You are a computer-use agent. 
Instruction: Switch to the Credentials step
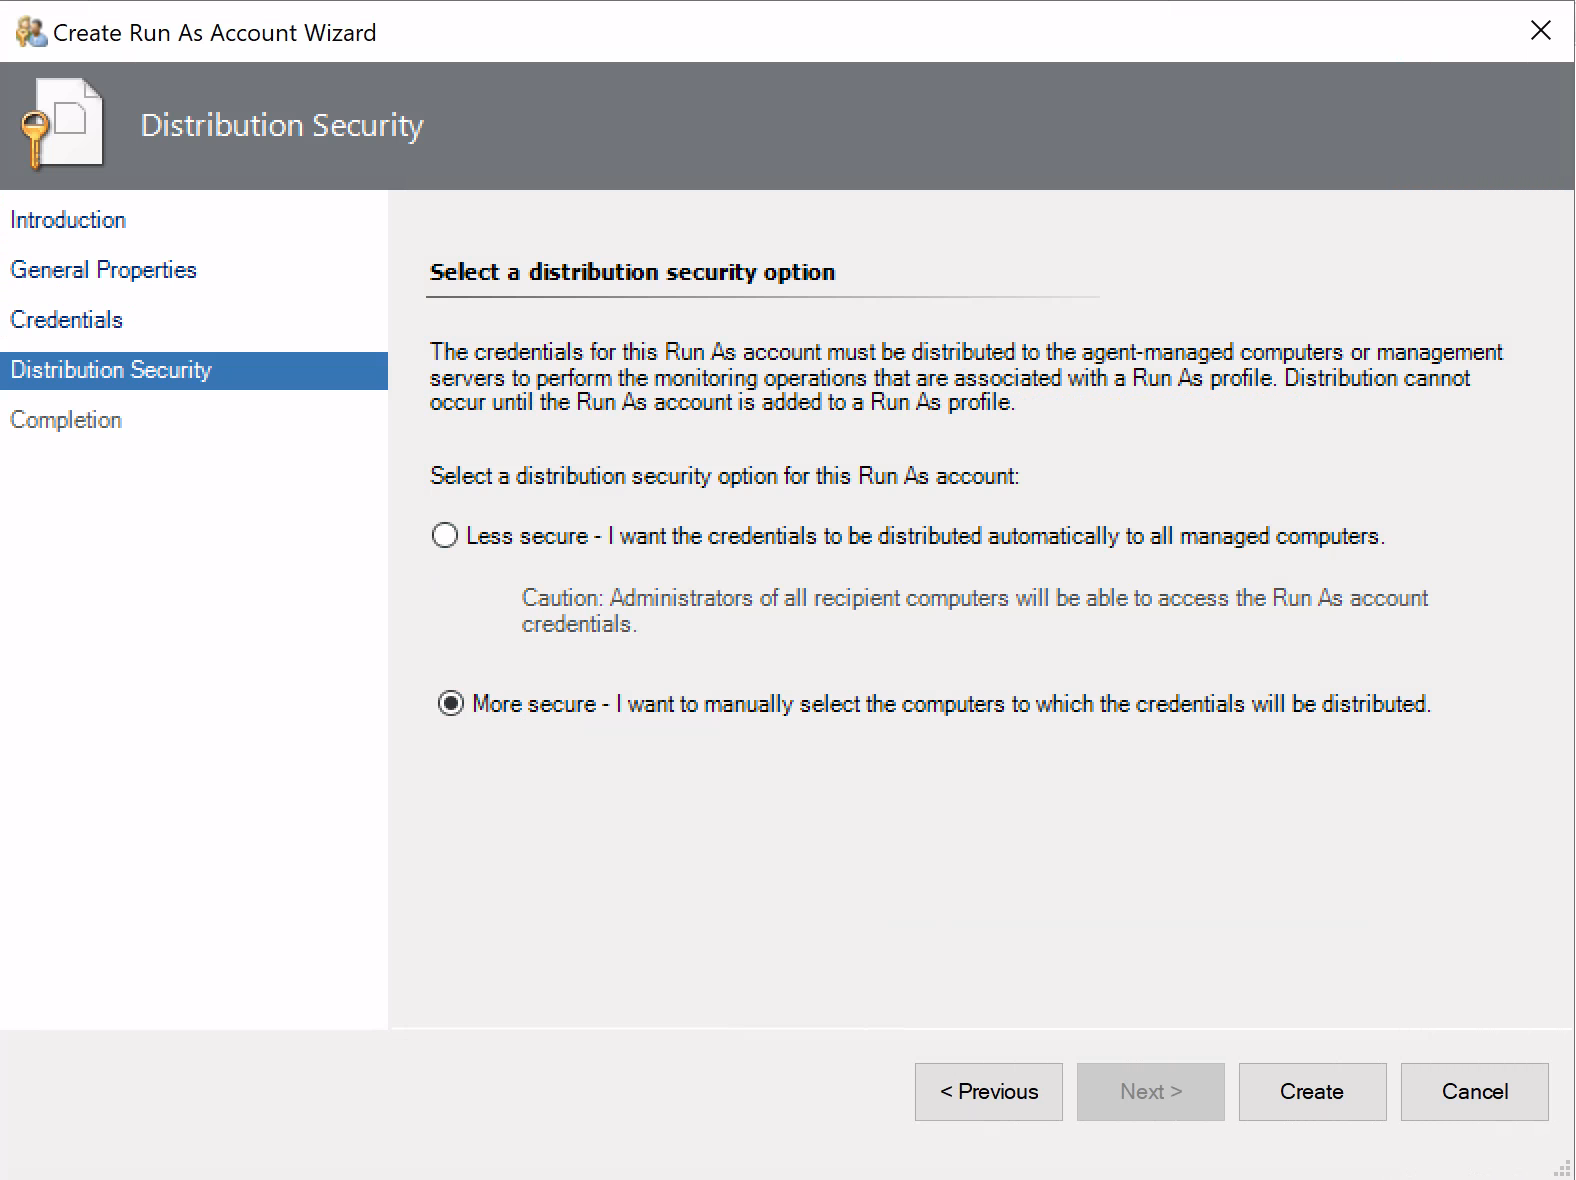66,320
